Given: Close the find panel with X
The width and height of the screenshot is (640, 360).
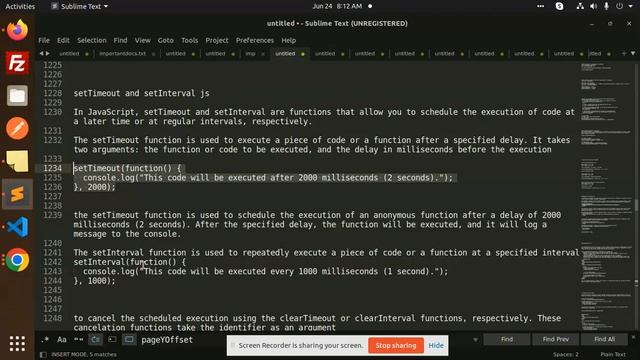Looking at the screenshot, I should tap(633, 337).
